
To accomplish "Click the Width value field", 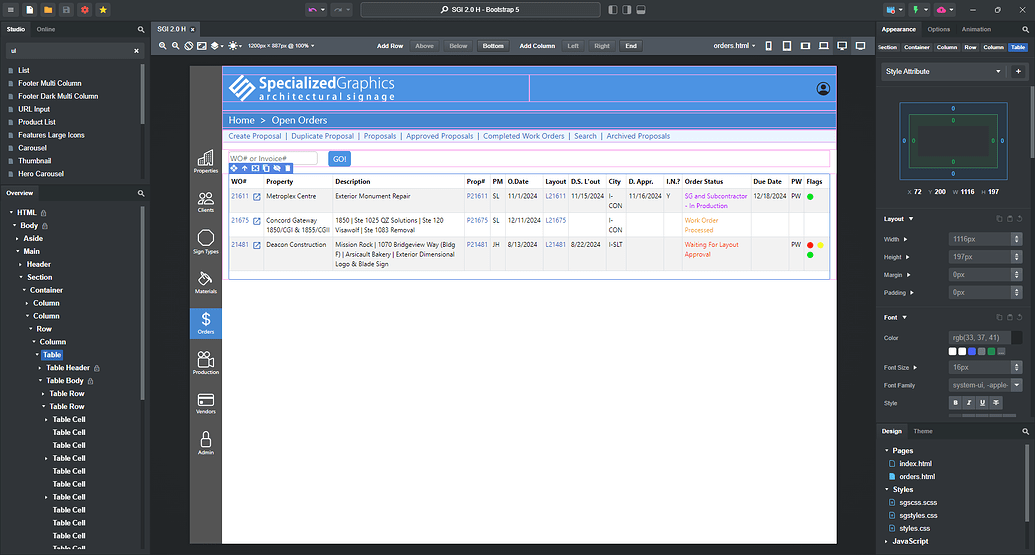I will 980,240.
